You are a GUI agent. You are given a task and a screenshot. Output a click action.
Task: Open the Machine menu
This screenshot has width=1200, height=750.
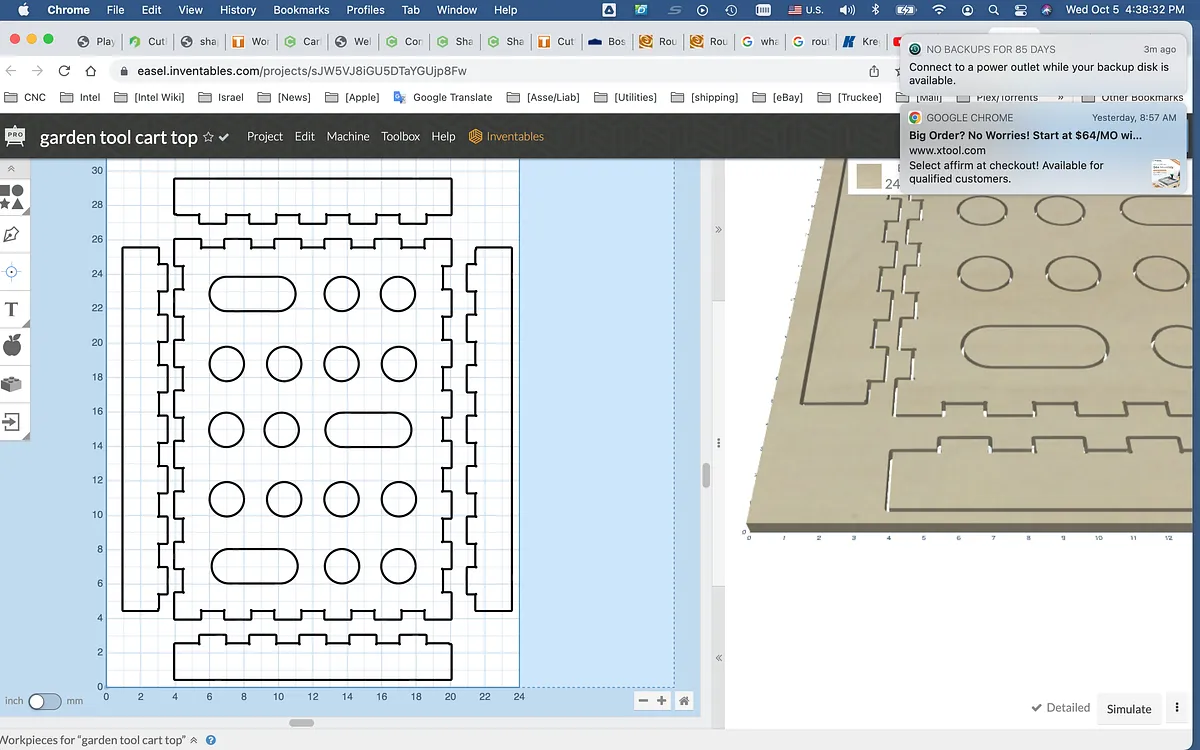pos(348,137)
